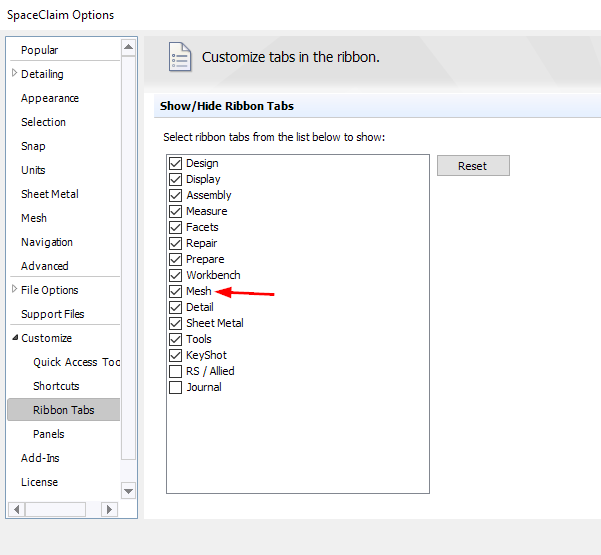Uncheck the Design ribbon tab checkbox
Image resolution: width=601 pixels, height=555 pixels.
pos(176,163)
